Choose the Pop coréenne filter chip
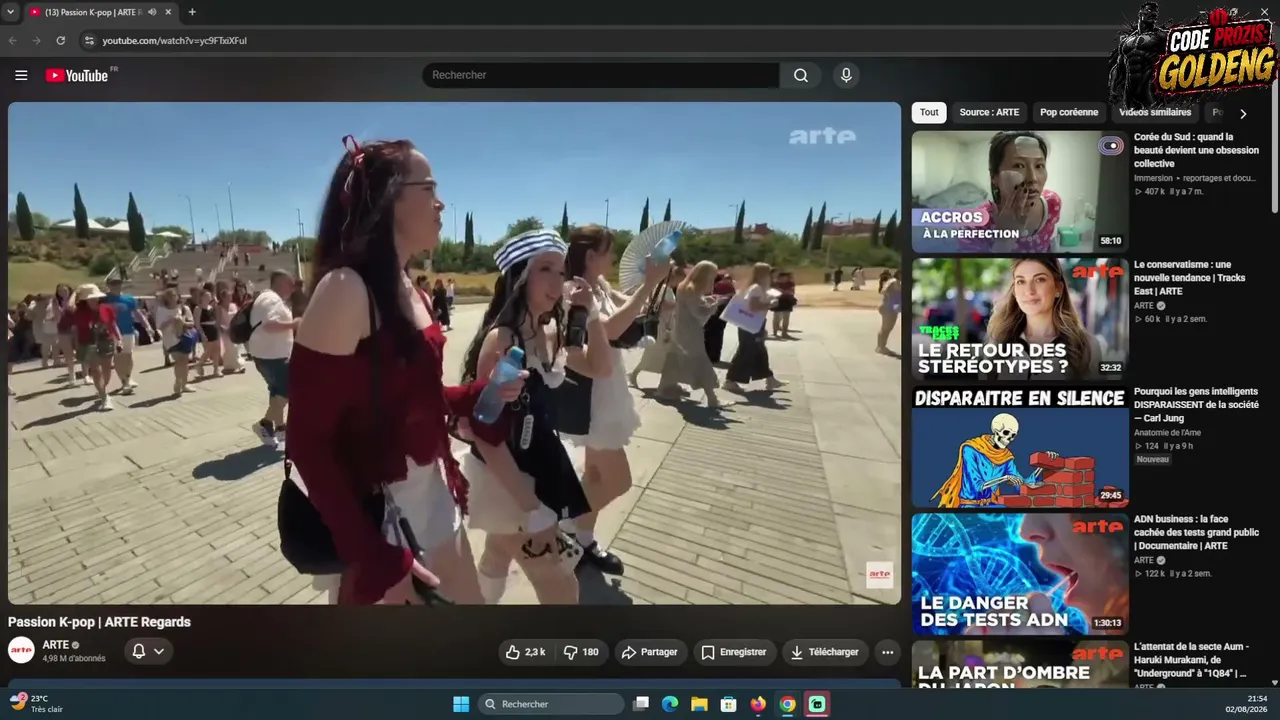 pyautogui.click(x=1069, y=113)
